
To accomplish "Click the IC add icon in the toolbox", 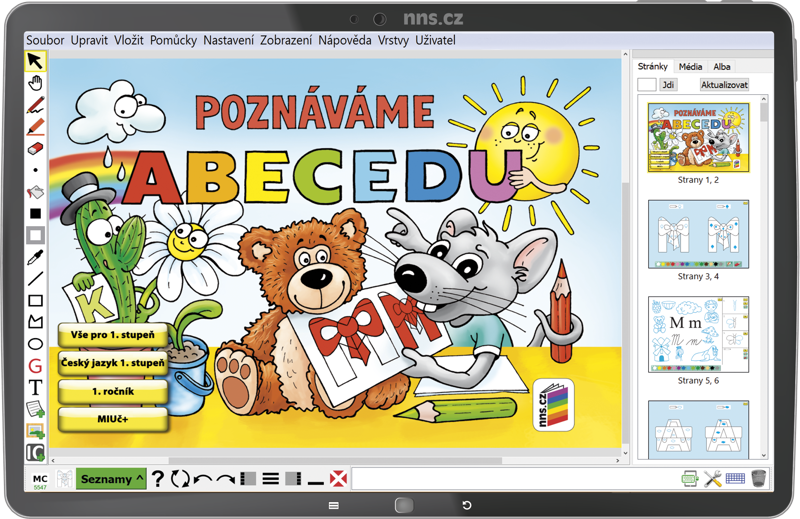I will [35, 453].
